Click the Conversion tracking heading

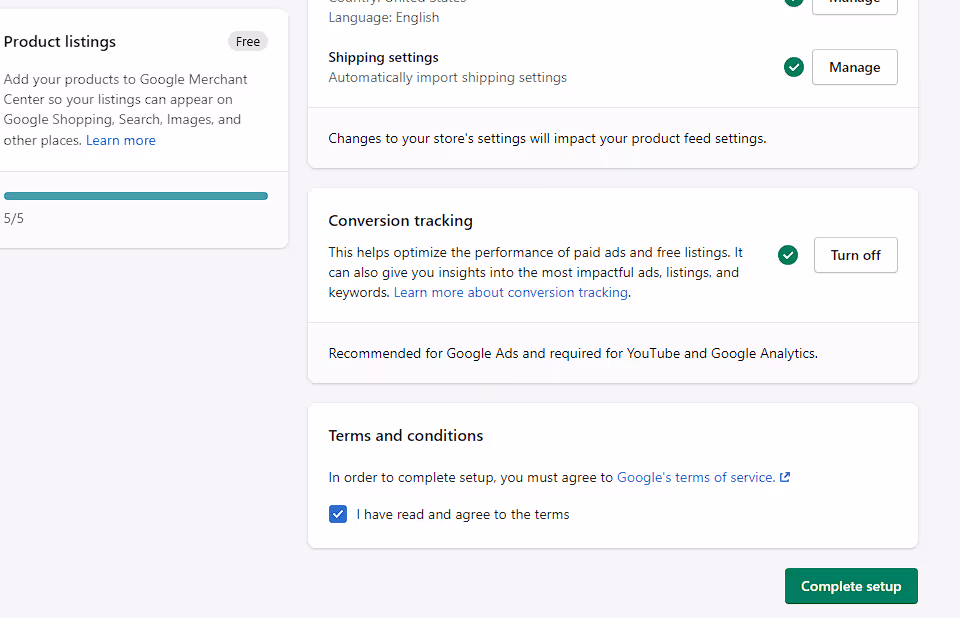400,220
